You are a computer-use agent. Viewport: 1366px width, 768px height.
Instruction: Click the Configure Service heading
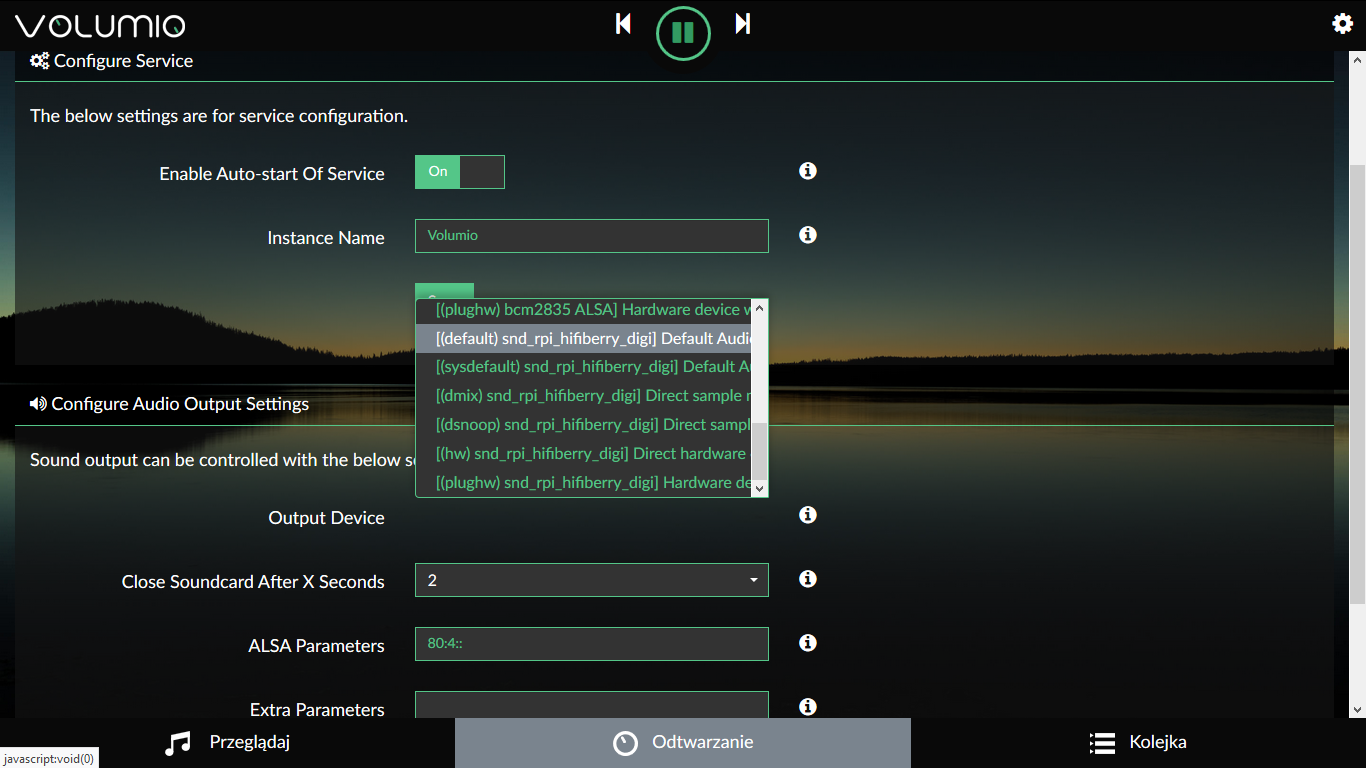tap(111, 61)
